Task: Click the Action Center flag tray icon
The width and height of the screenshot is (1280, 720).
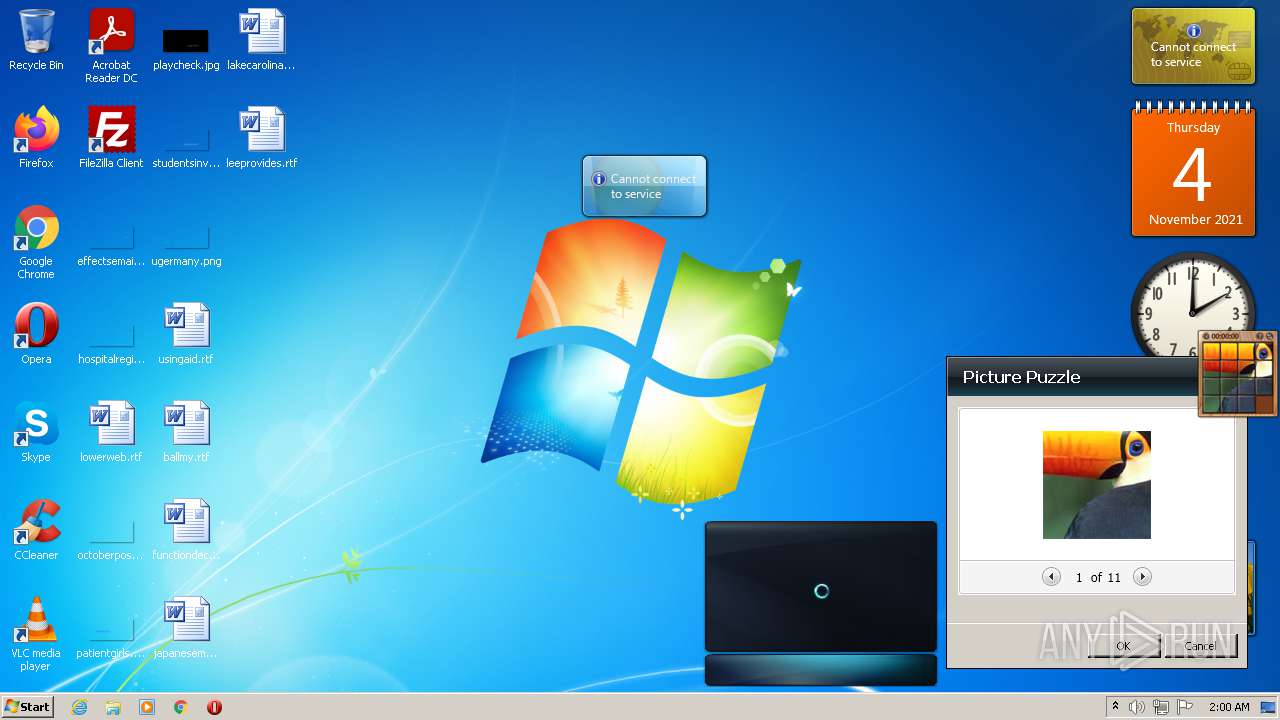Action: pyautogui.click(x=1185, y=707)
